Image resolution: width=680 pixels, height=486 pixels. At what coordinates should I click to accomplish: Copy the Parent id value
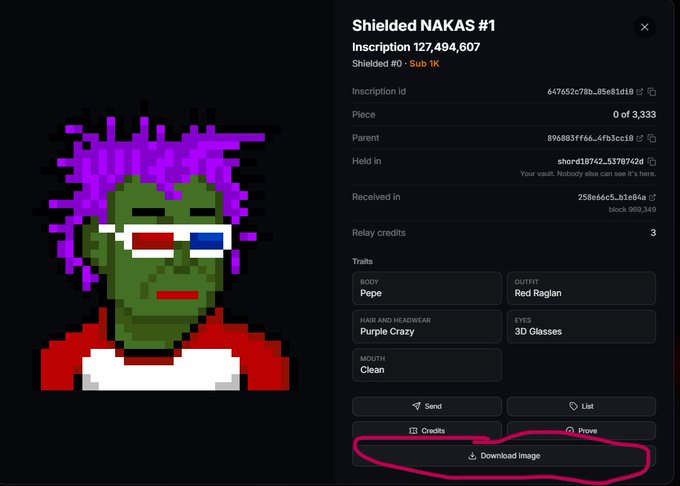pyautogui.click(x=651, y=138)
